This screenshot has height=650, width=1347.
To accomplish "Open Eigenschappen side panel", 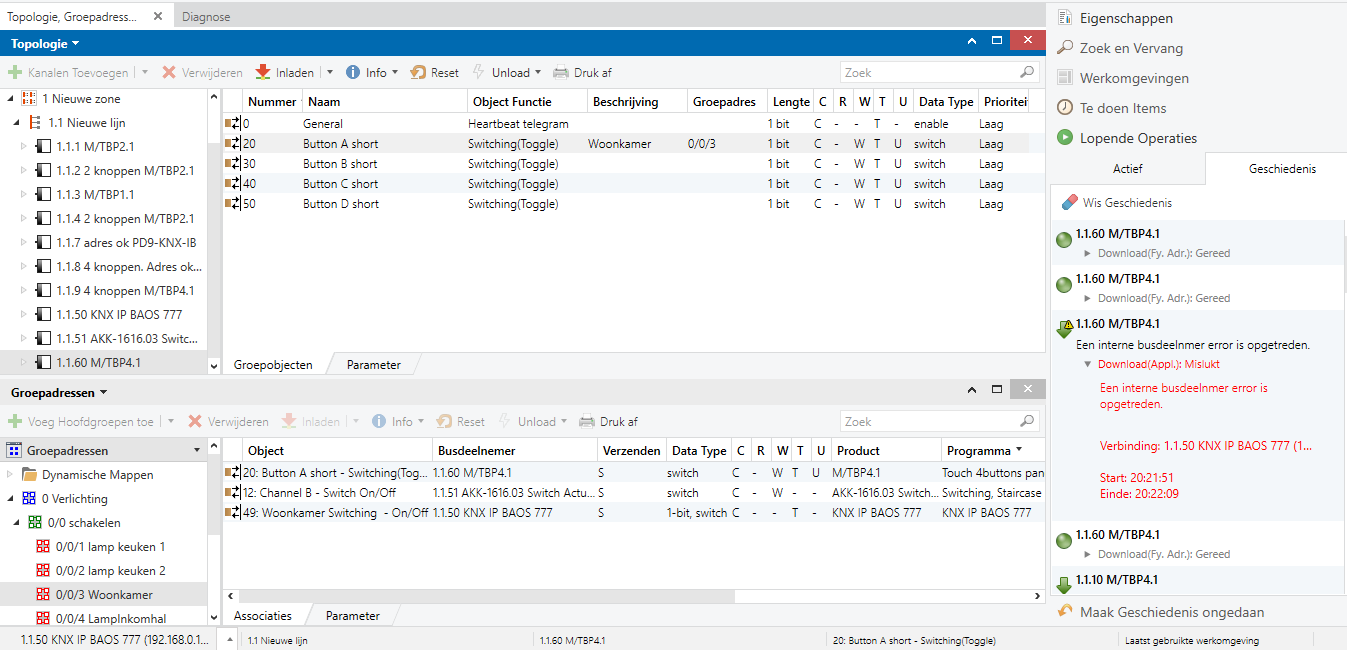I will coord(1115,18).
